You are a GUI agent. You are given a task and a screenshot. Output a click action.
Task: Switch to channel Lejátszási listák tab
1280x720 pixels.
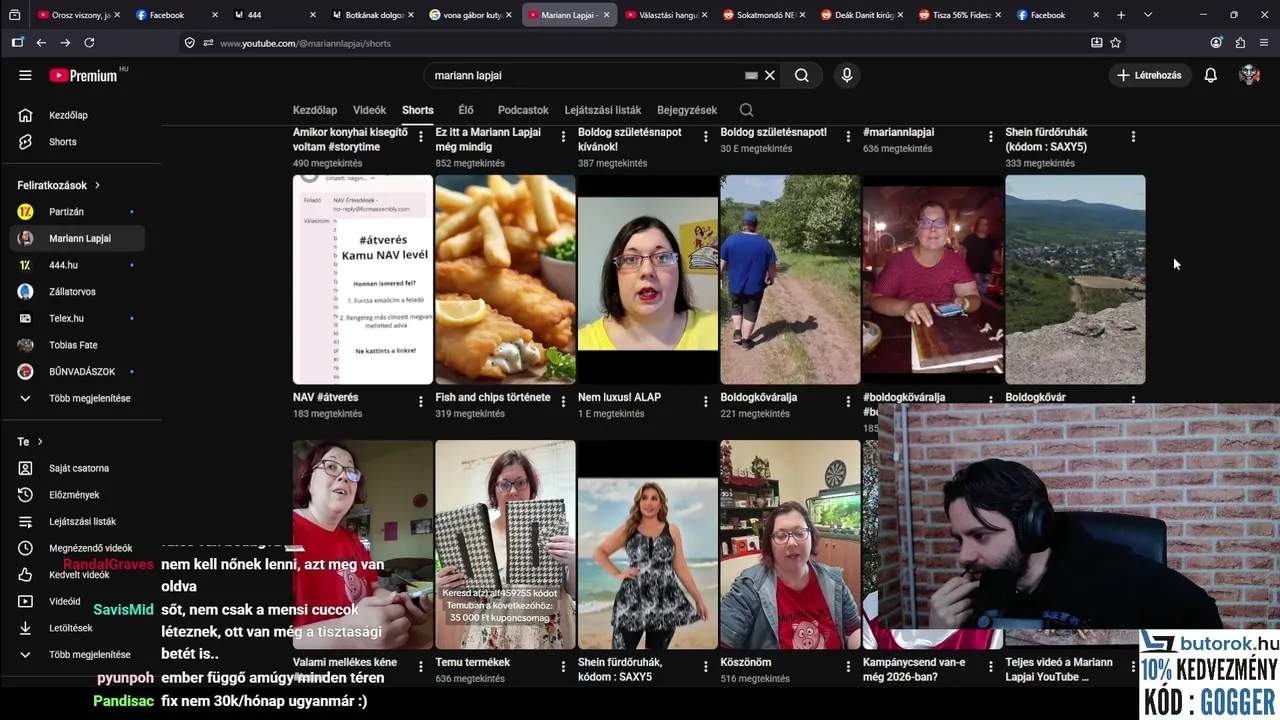(603, 110)
